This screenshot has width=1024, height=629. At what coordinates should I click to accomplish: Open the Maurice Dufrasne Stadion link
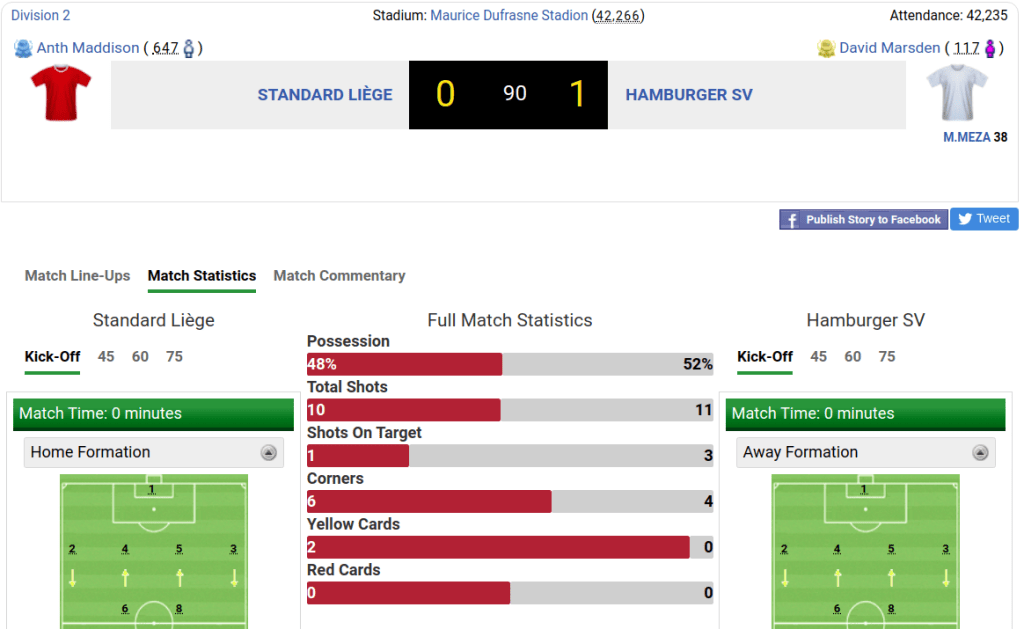click(x=509, y=16)
